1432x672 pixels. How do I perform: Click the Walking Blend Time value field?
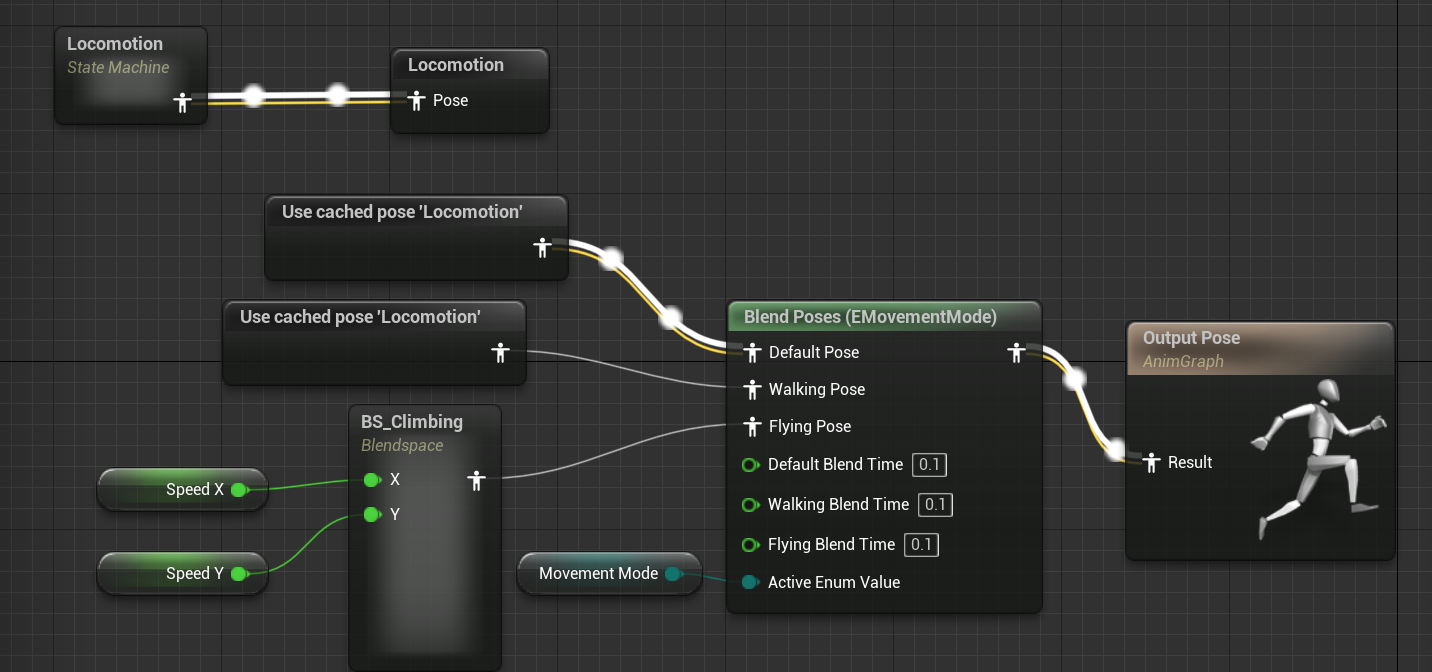click(935, 505)
